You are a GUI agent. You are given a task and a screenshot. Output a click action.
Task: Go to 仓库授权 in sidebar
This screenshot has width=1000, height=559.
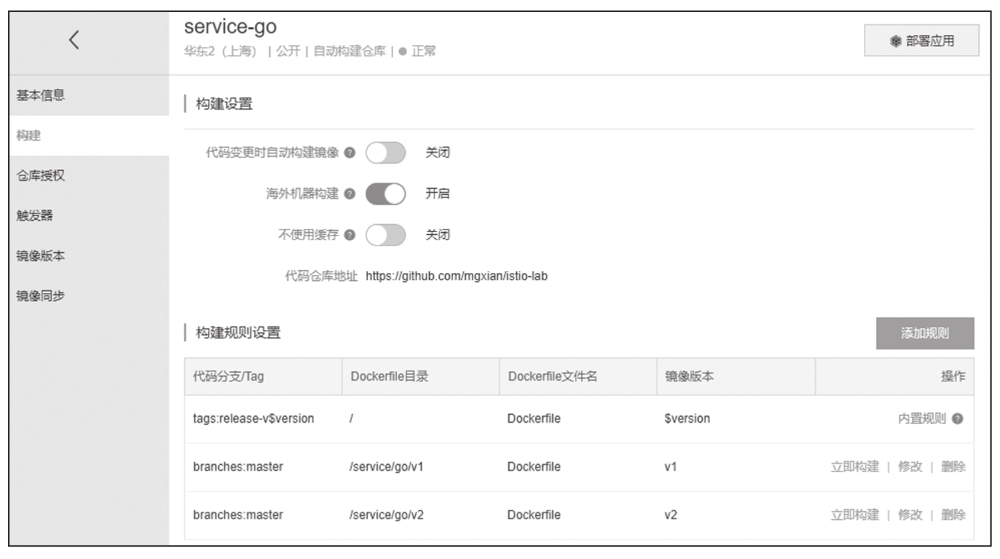coord(42,176)
